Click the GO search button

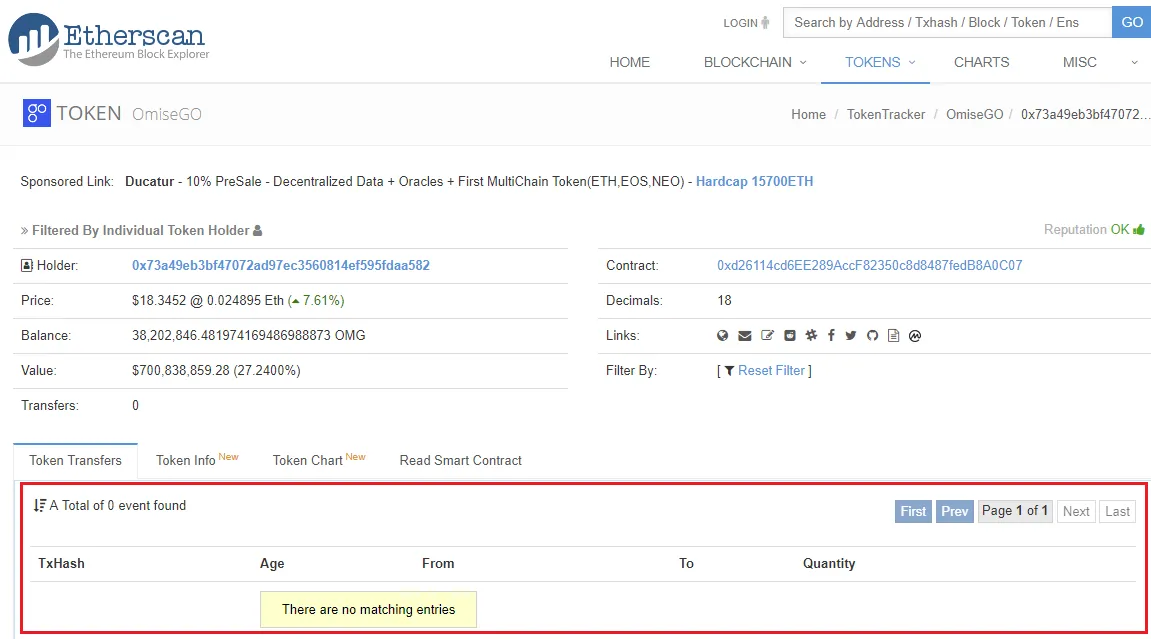click(1131, 22)
